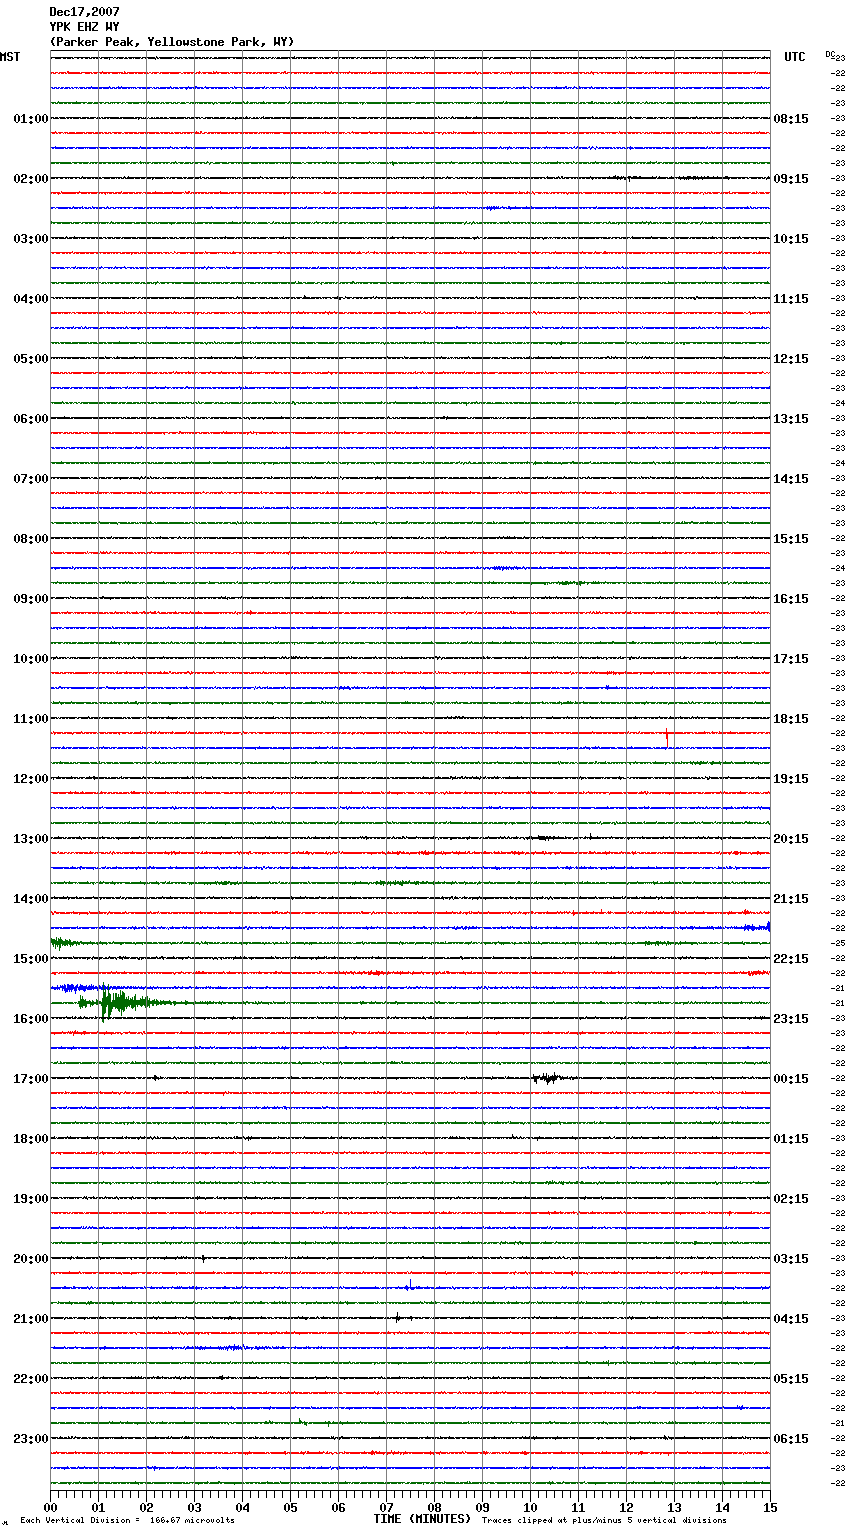Click the 17:15 UTC time label

tap(791, 659)
